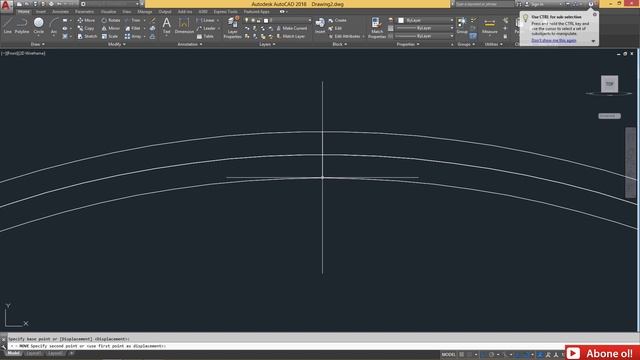Click Edit Attributes
Viewport: 640px width, 360px height.
[344, 36]
